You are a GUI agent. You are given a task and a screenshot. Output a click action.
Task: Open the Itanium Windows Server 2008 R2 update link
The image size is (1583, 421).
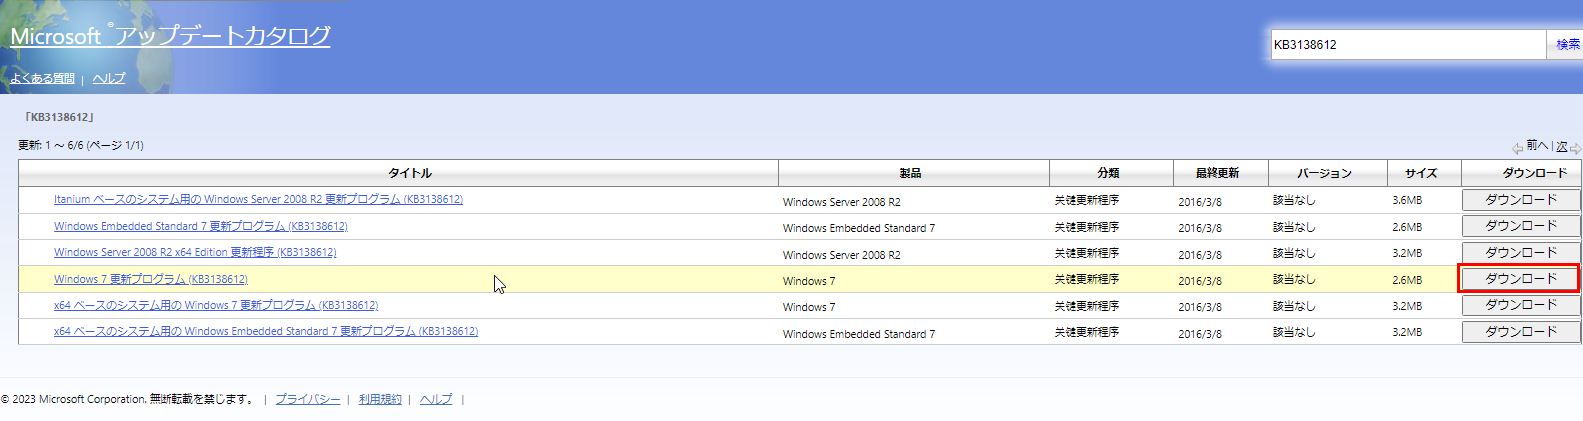click(x=258, y=200)
